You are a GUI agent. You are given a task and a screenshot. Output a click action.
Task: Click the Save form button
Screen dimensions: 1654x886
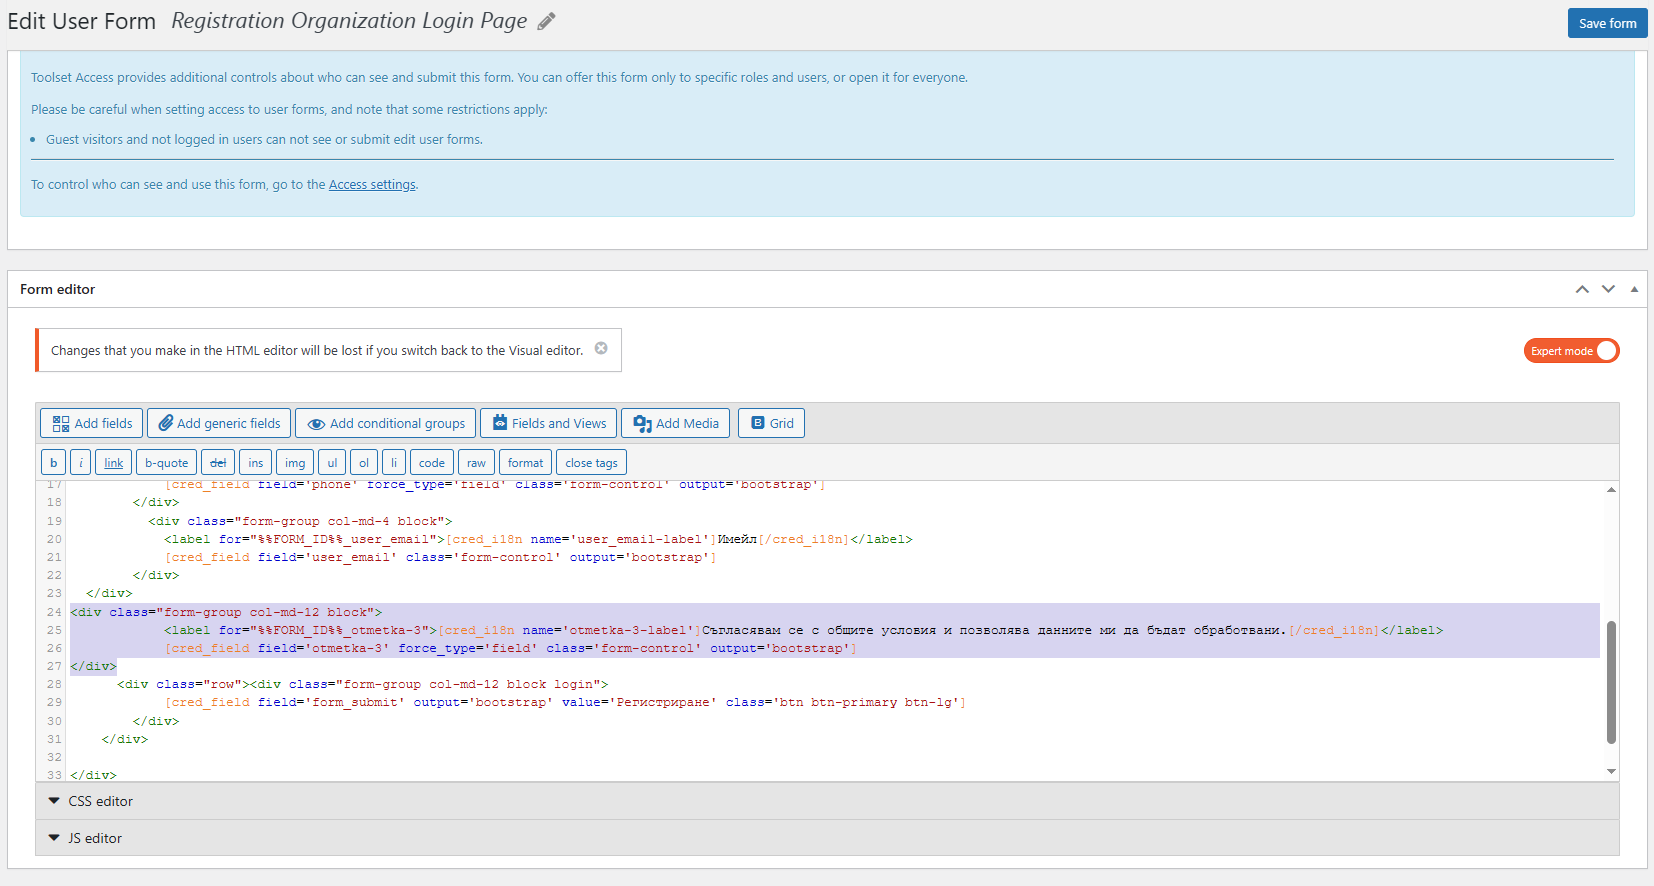pyautogui.click(x=1607, y=23)
